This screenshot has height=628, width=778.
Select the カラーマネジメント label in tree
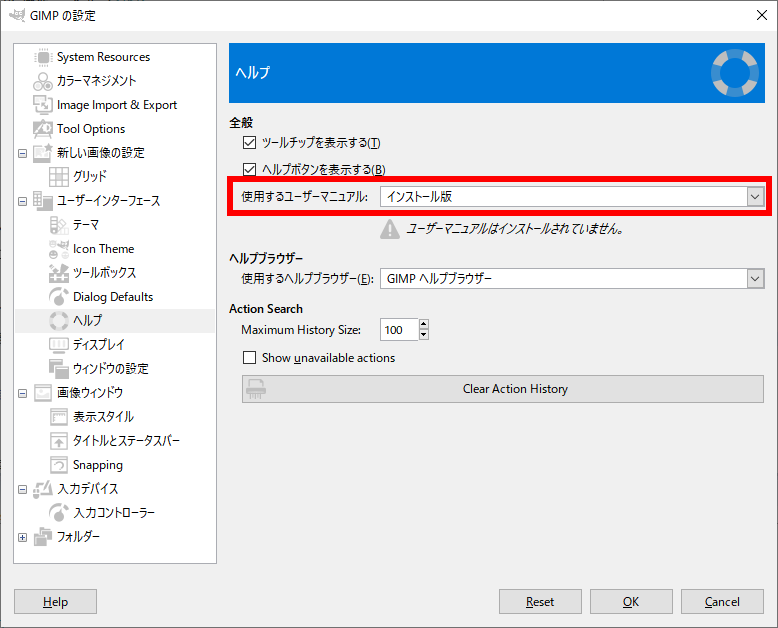point(96,81)
